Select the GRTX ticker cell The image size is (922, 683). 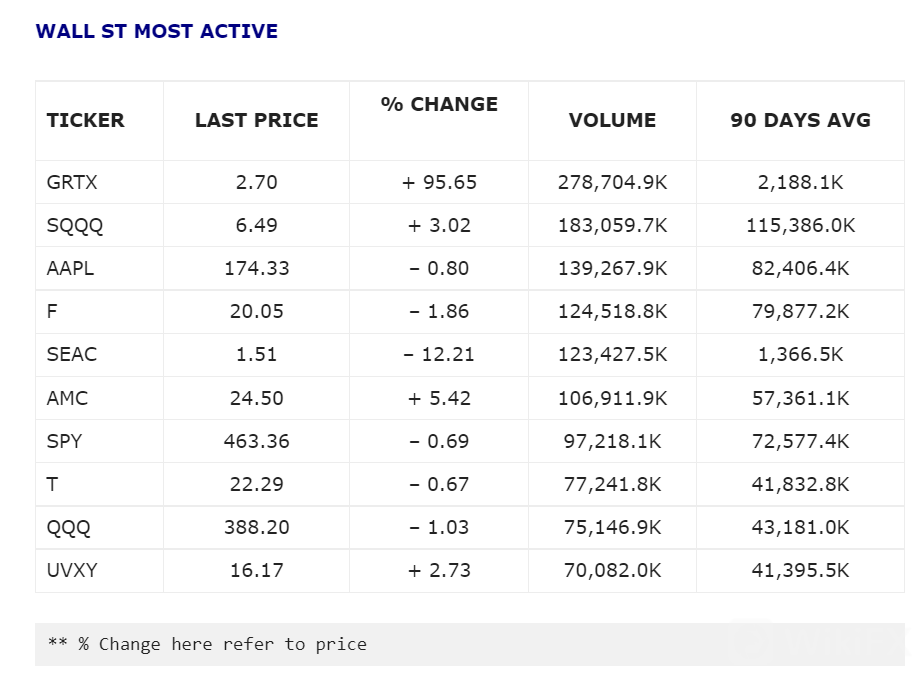coord(72,182)
